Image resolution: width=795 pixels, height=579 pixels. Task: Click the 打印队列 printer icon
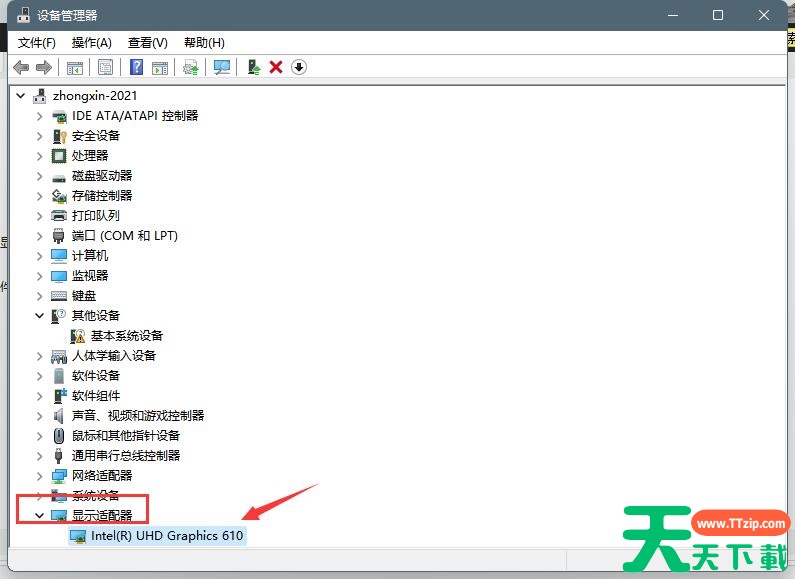[59, 215]
